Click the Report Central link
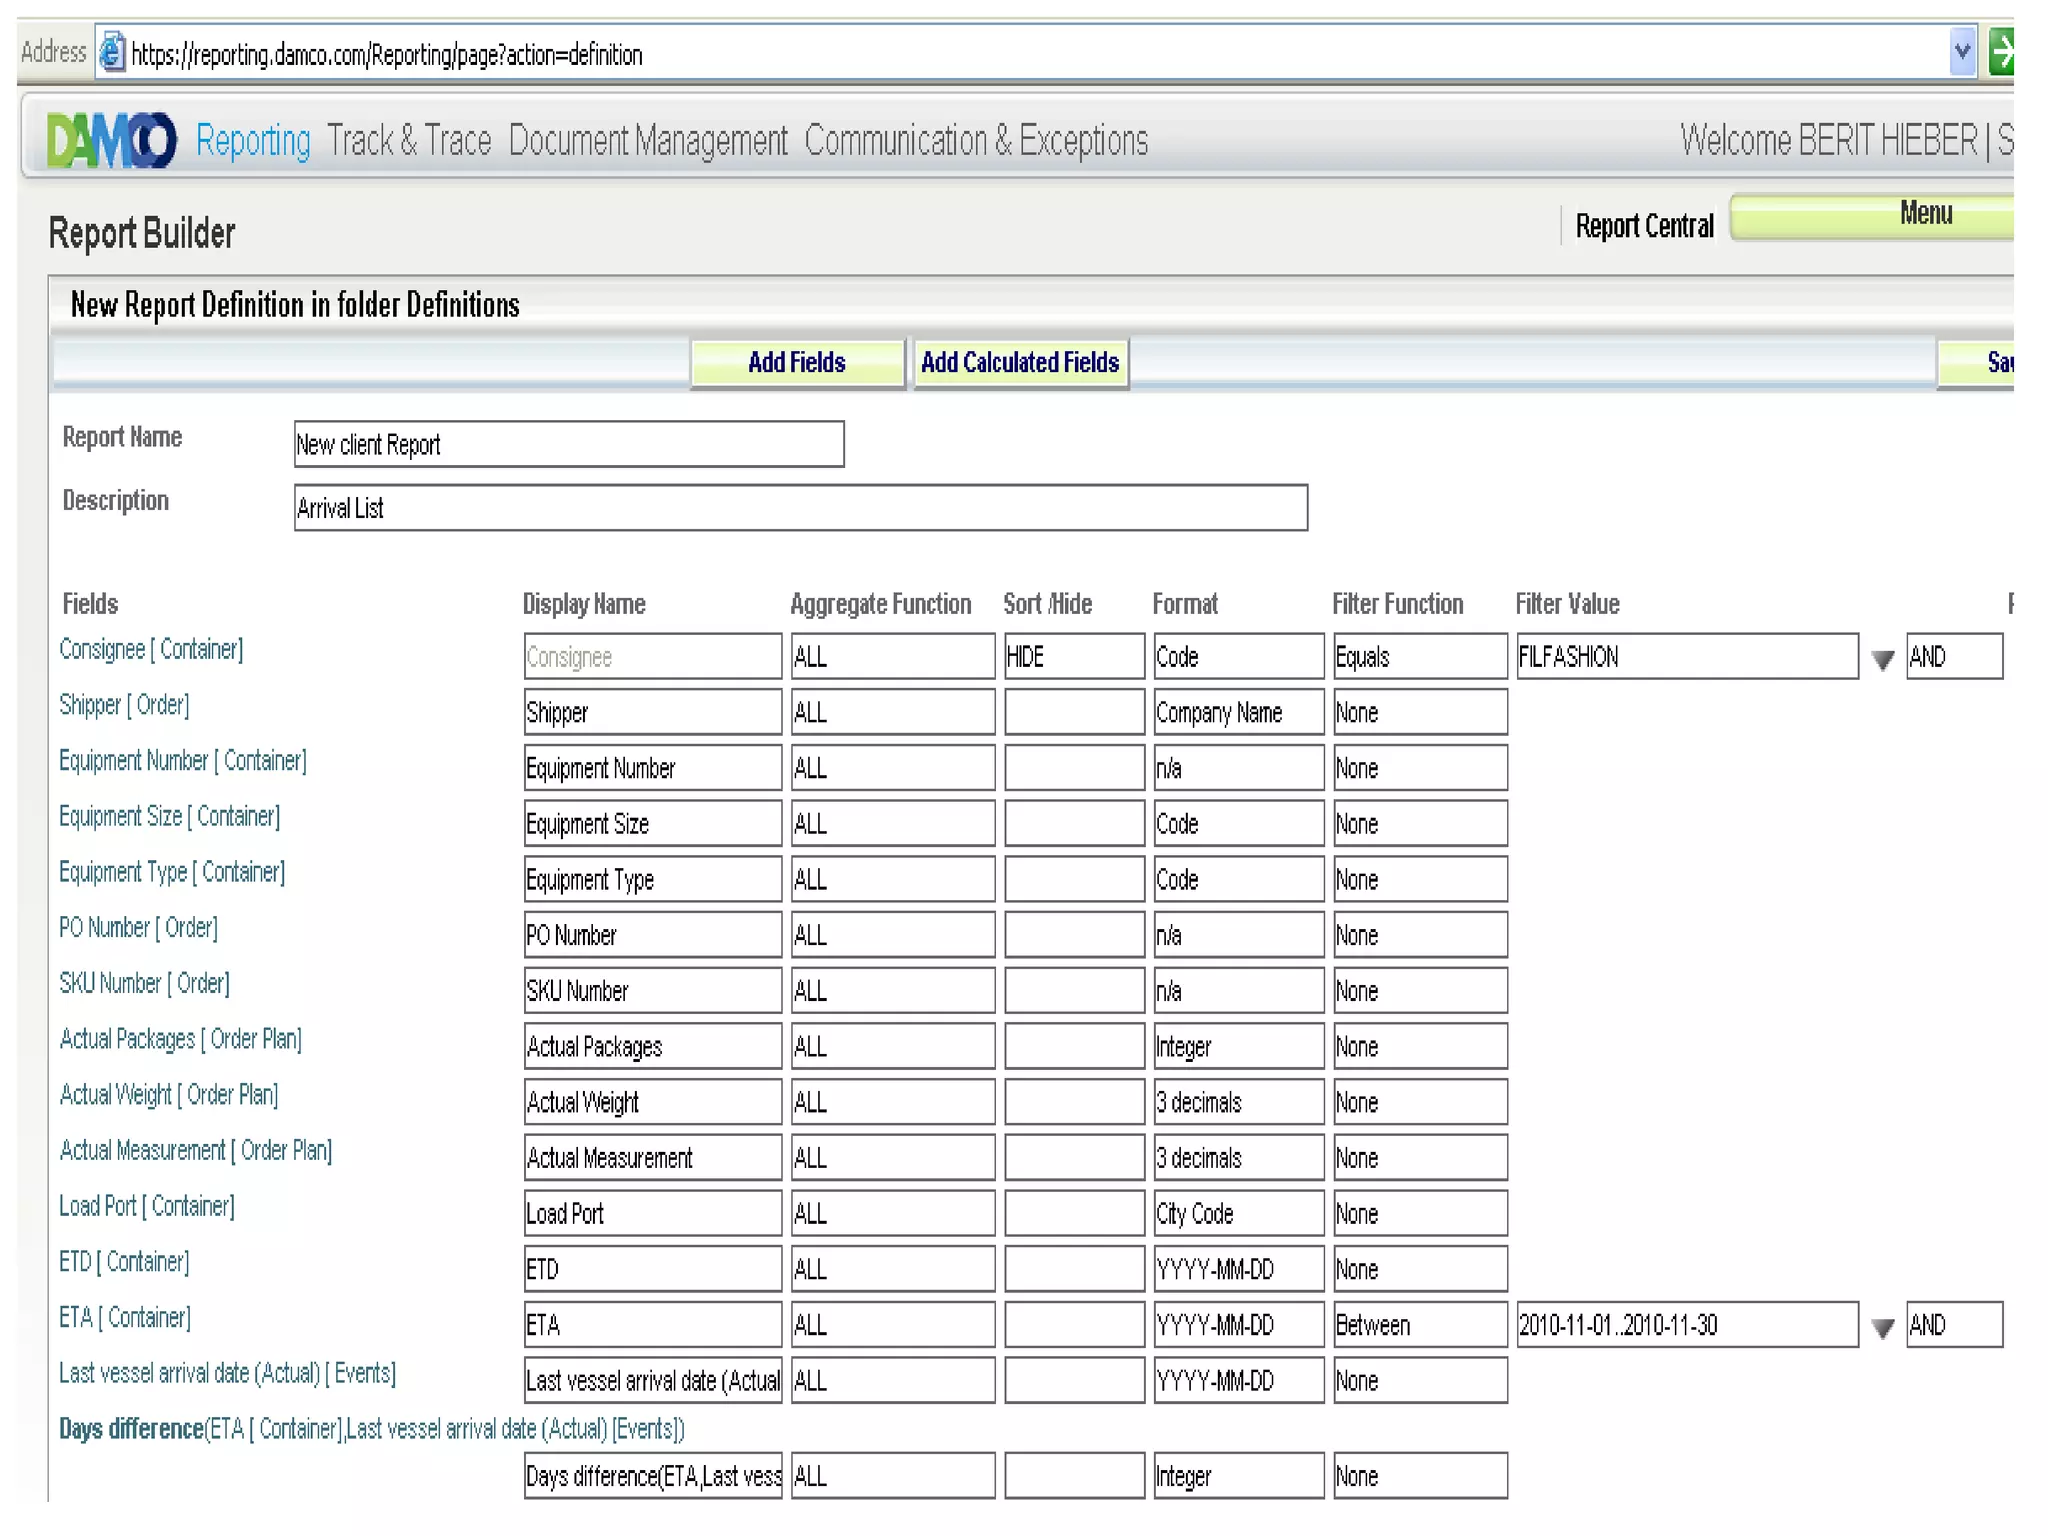Image resolution: width=2048 pixels, height=1536 pixels. 1643,226
